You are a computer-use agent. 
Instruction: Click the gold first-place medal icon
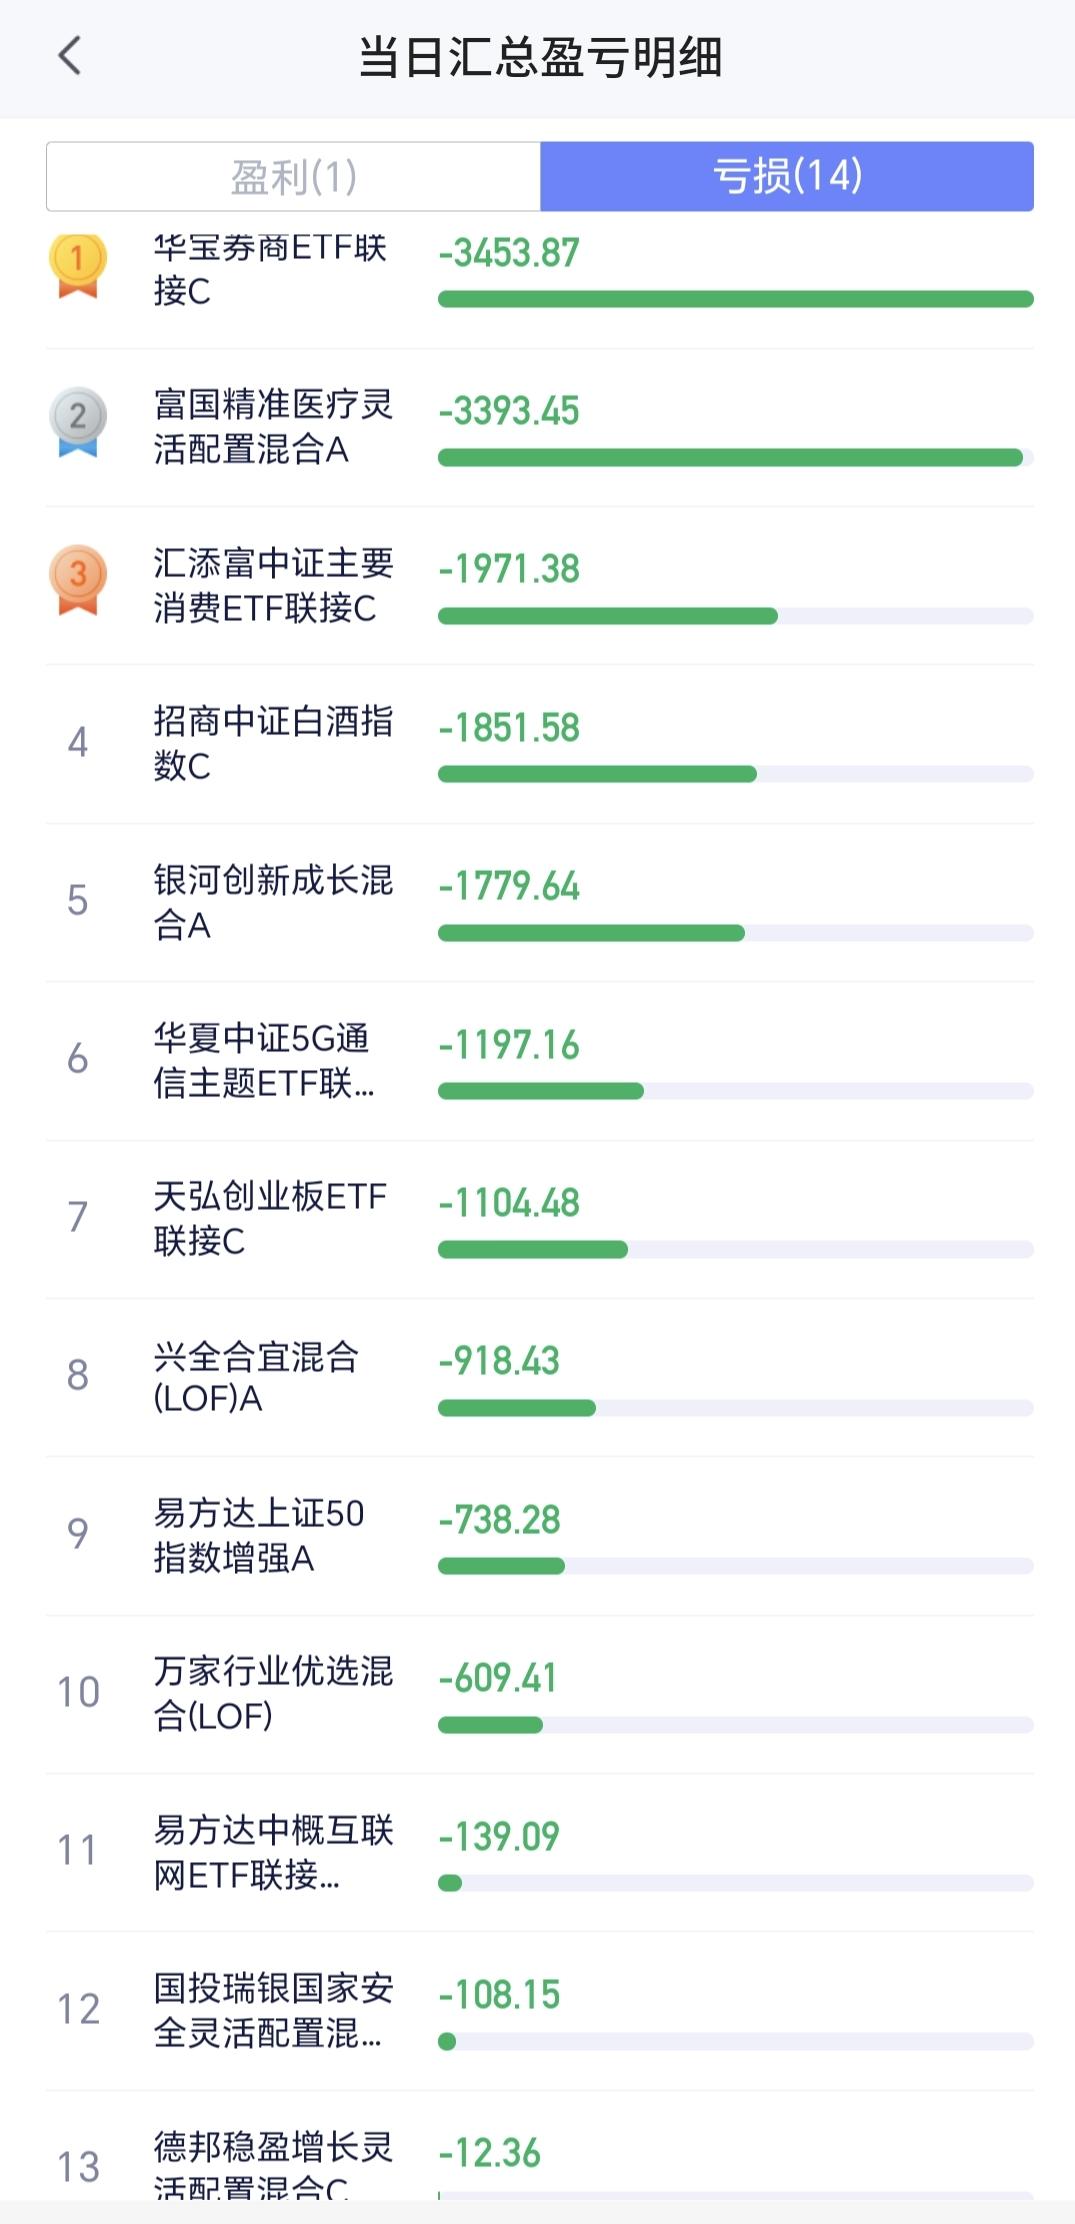point(77,265)
